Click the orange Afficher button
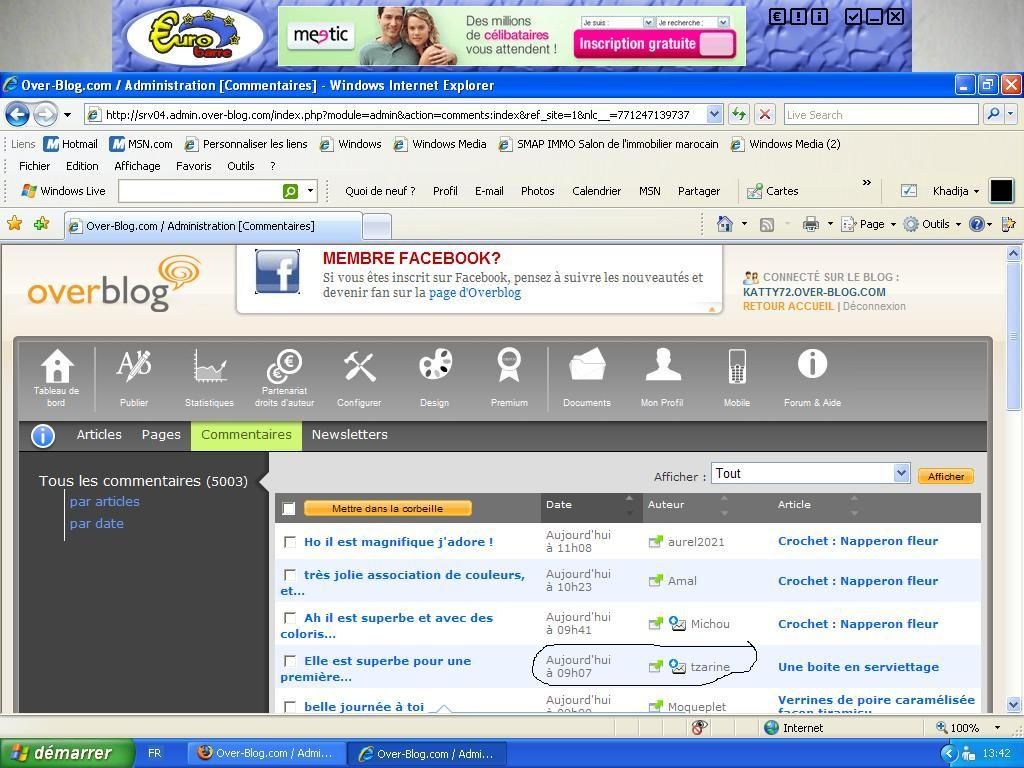Screen dimensions: 1024x768 946,476
